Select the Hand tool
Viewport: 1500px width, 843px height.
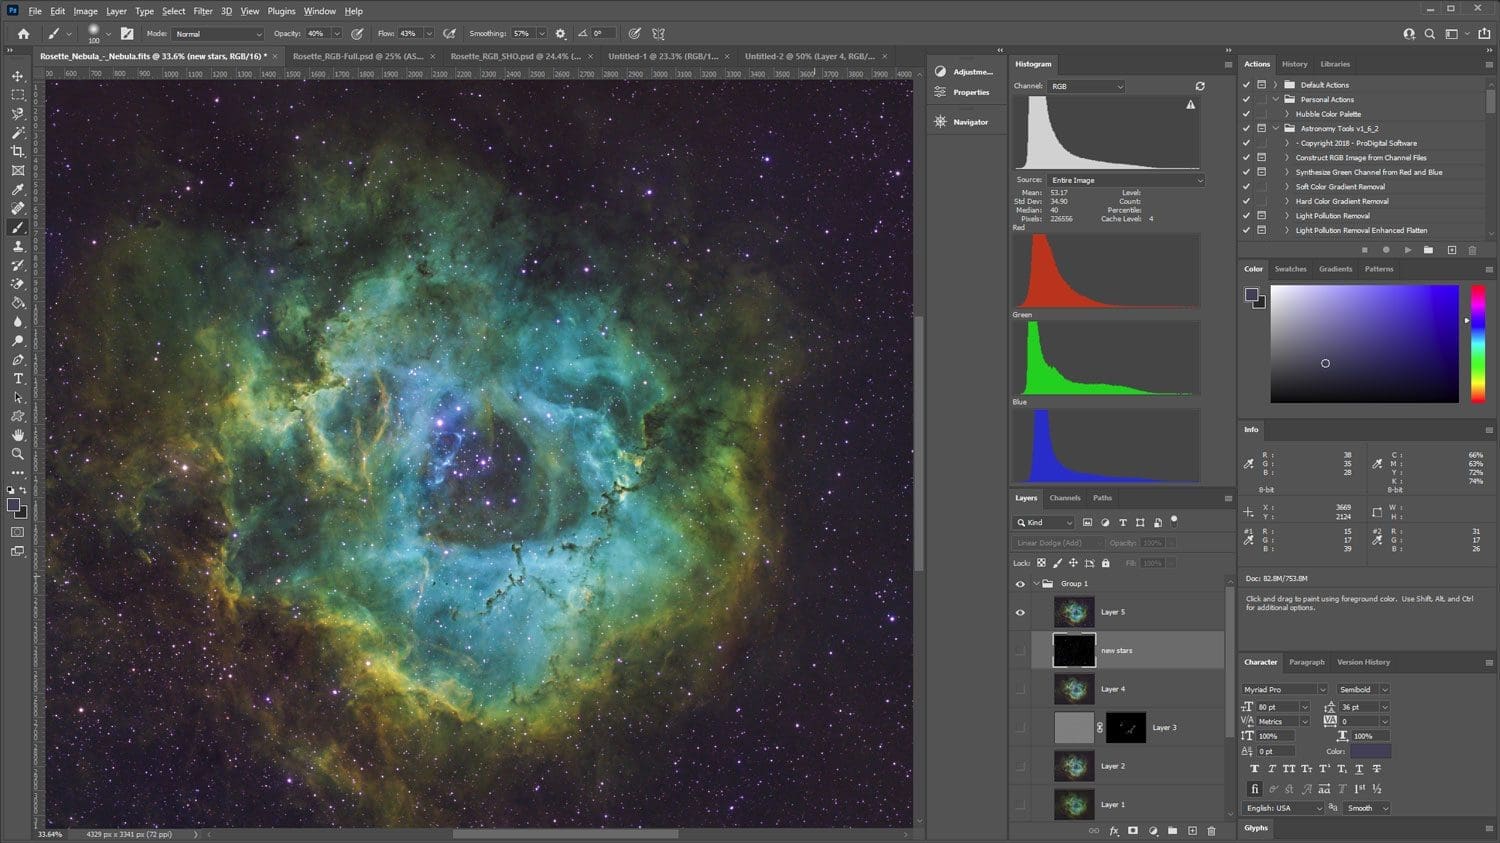point(17,435)
